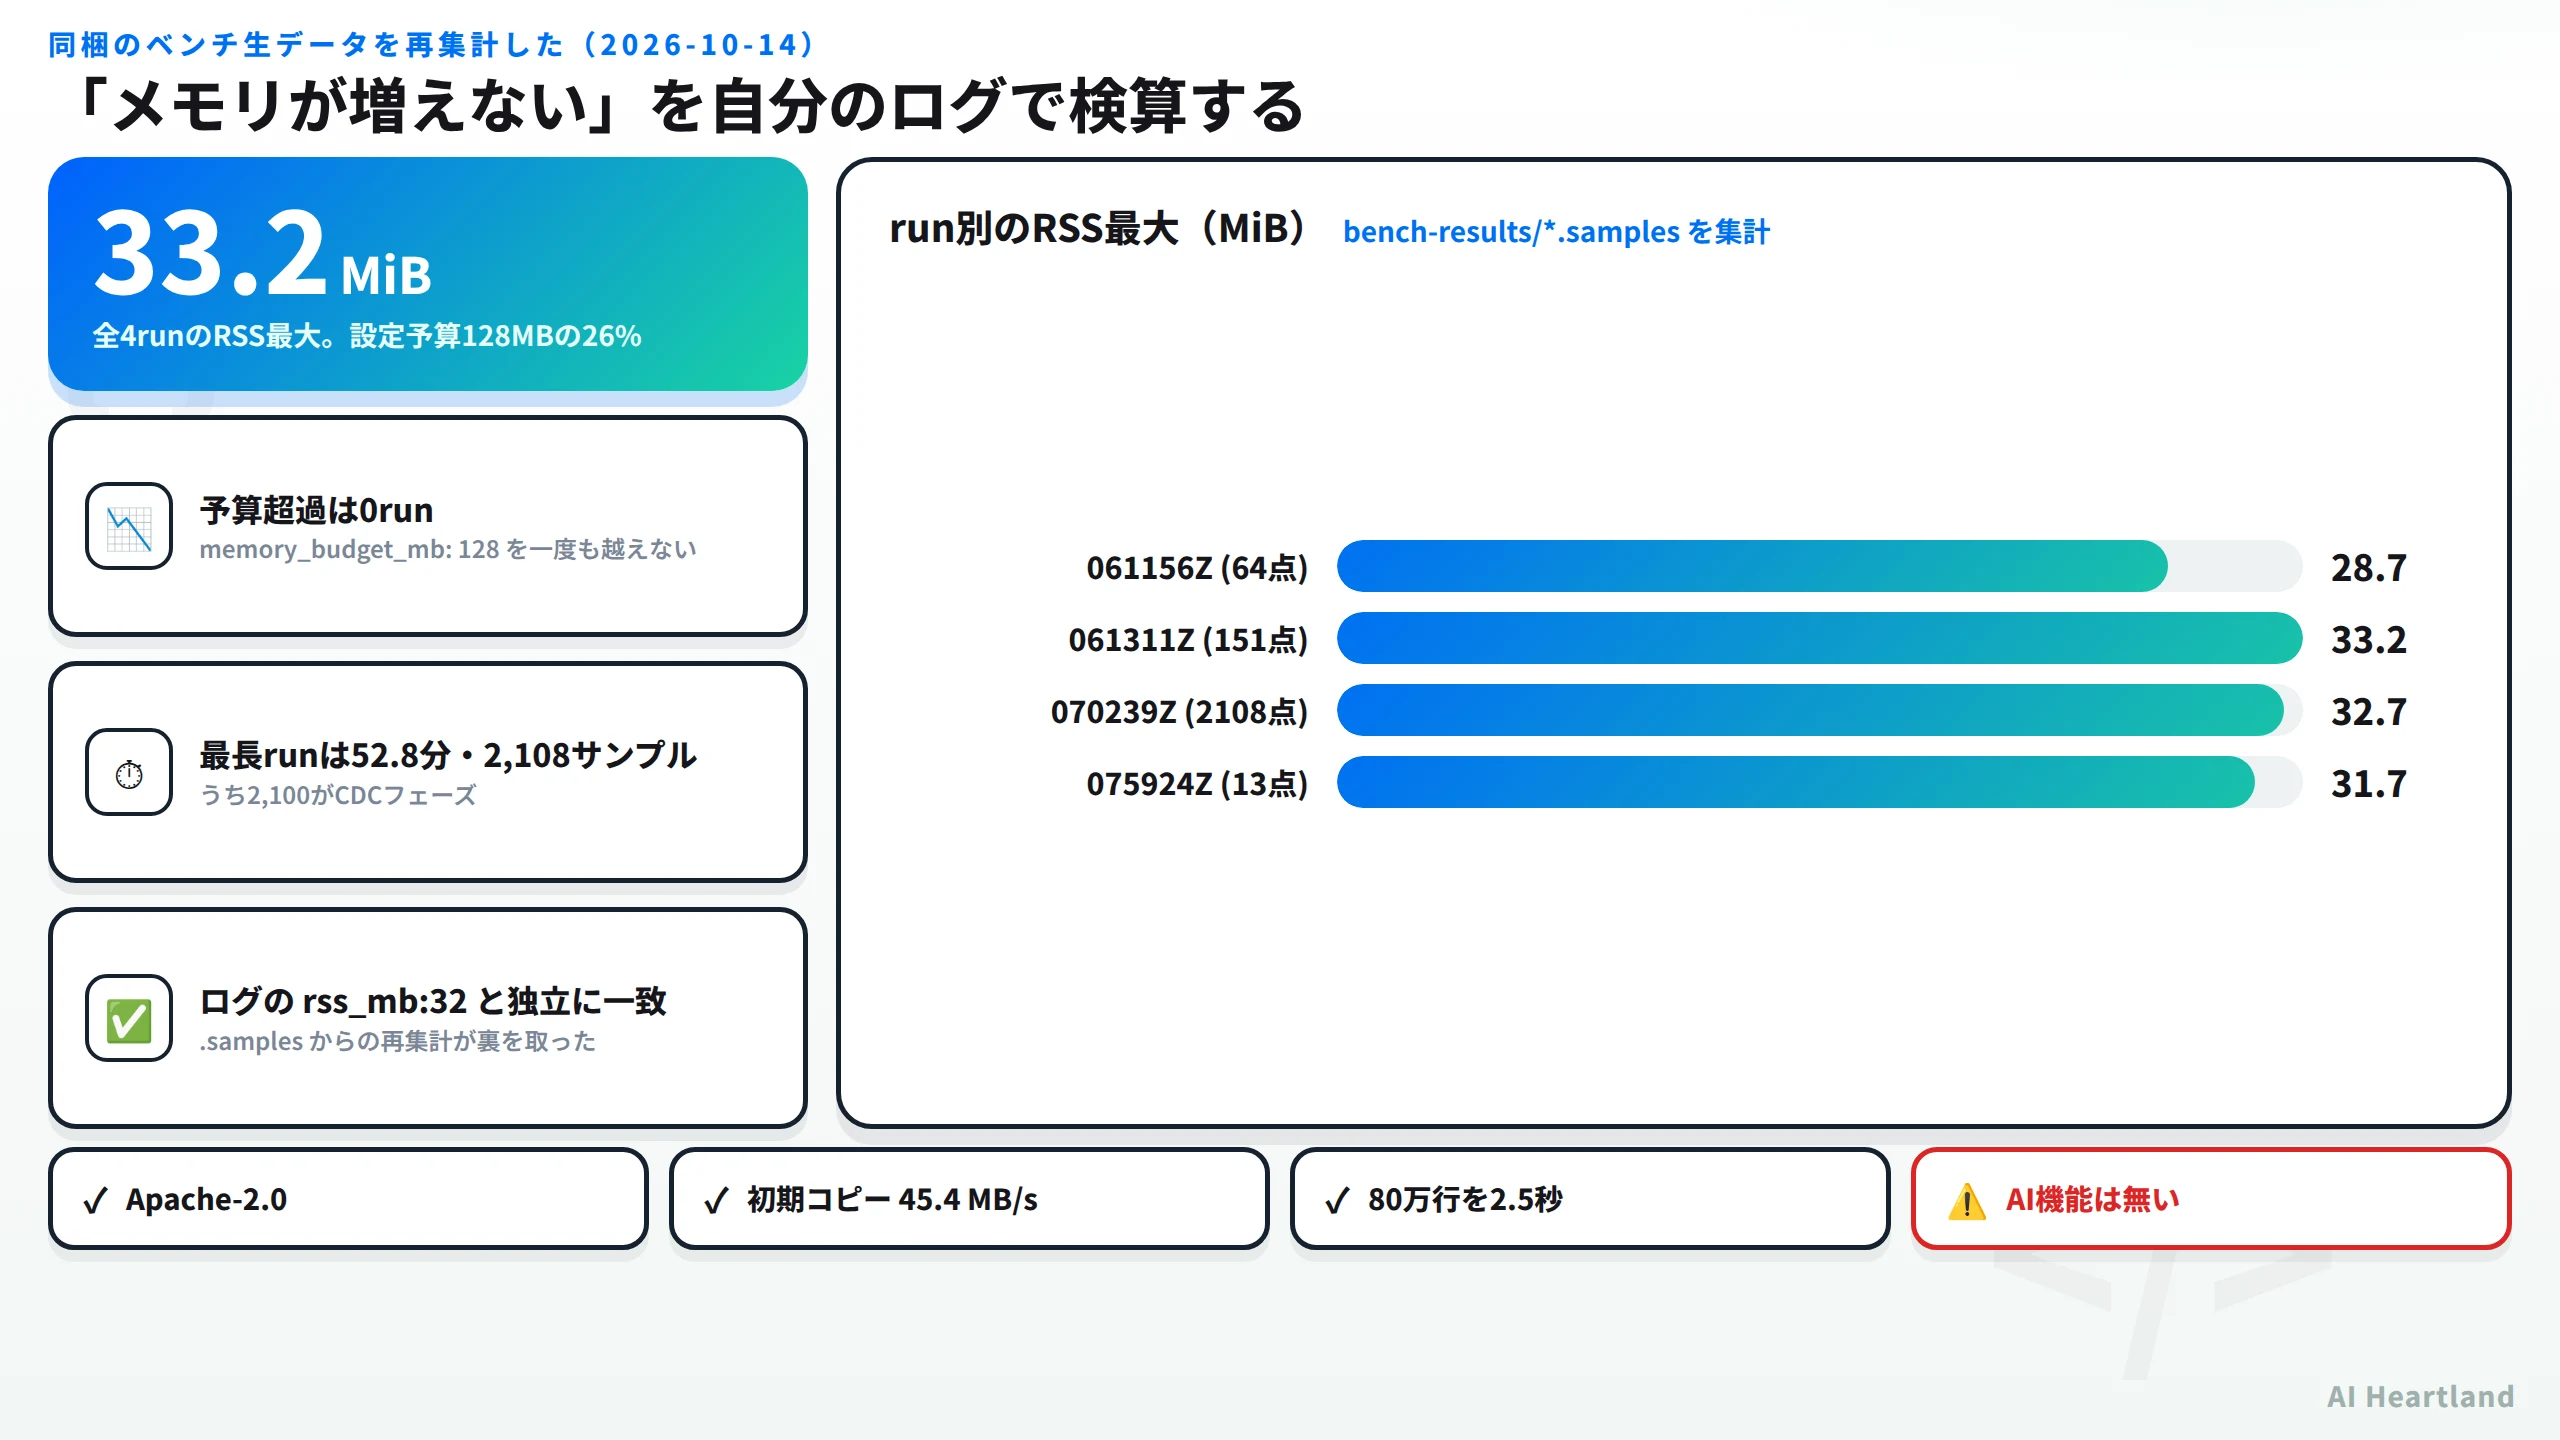Screen dimensions: 2560x1440
Task: Click the 070239Z run progress bar
Action: (1819, 710)
